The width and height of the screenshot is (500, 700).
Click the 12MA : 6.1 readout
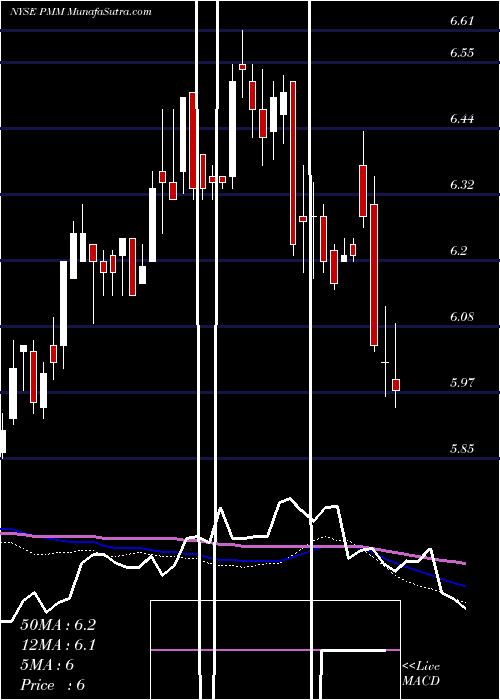click(58, 645)
